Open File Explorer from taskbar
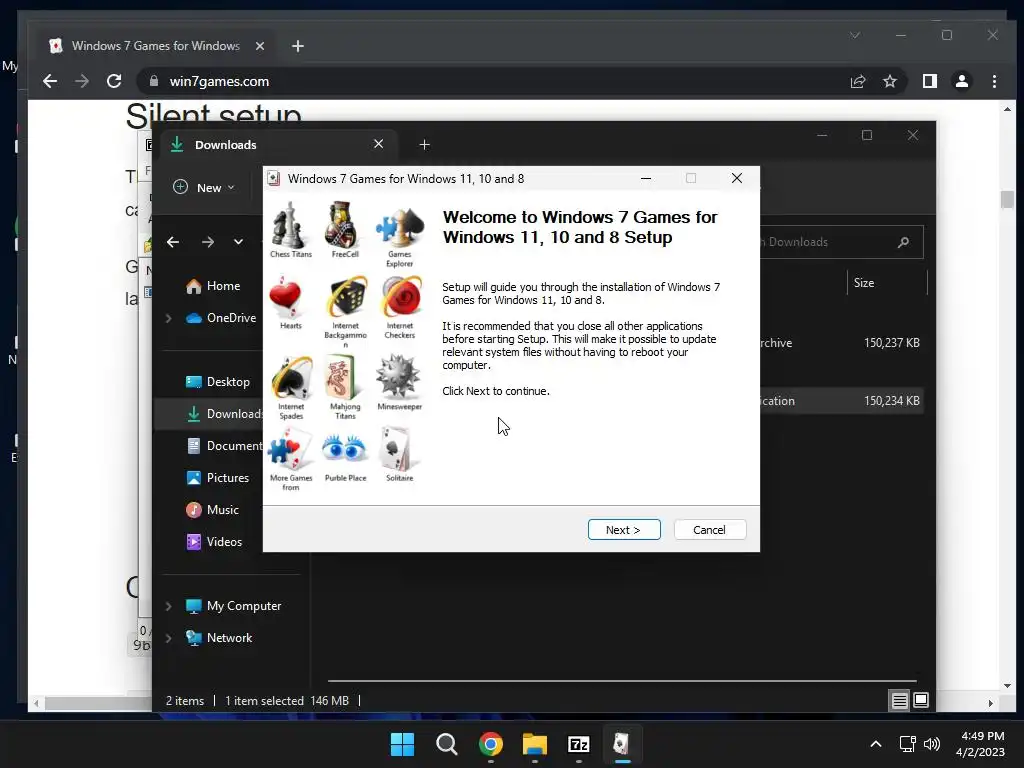This screenshot has height=768, width=1024. click(x=535, y=744)
